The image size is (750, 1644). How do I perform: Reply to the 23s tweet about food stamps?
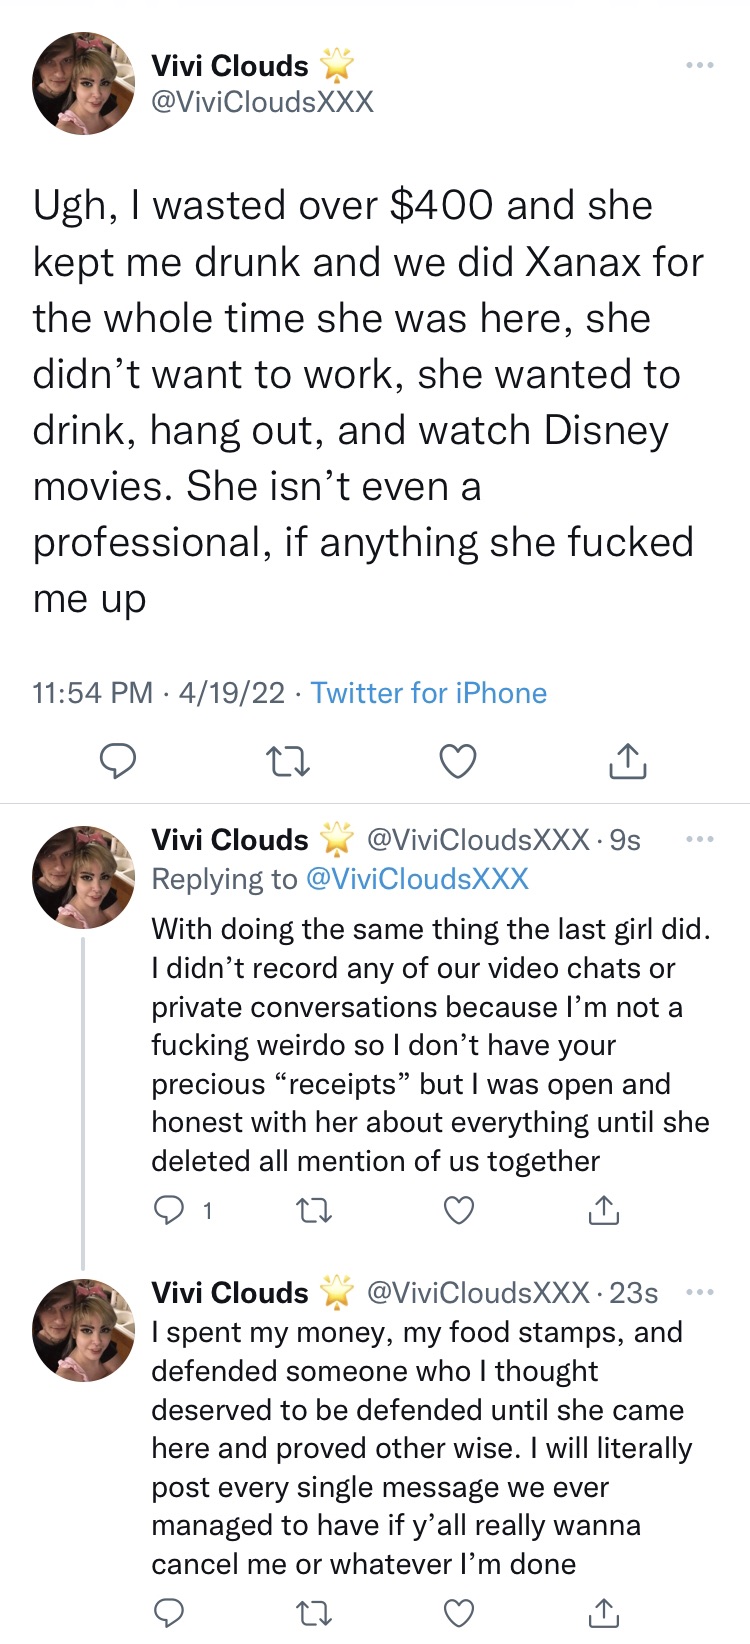[168, 1612]
